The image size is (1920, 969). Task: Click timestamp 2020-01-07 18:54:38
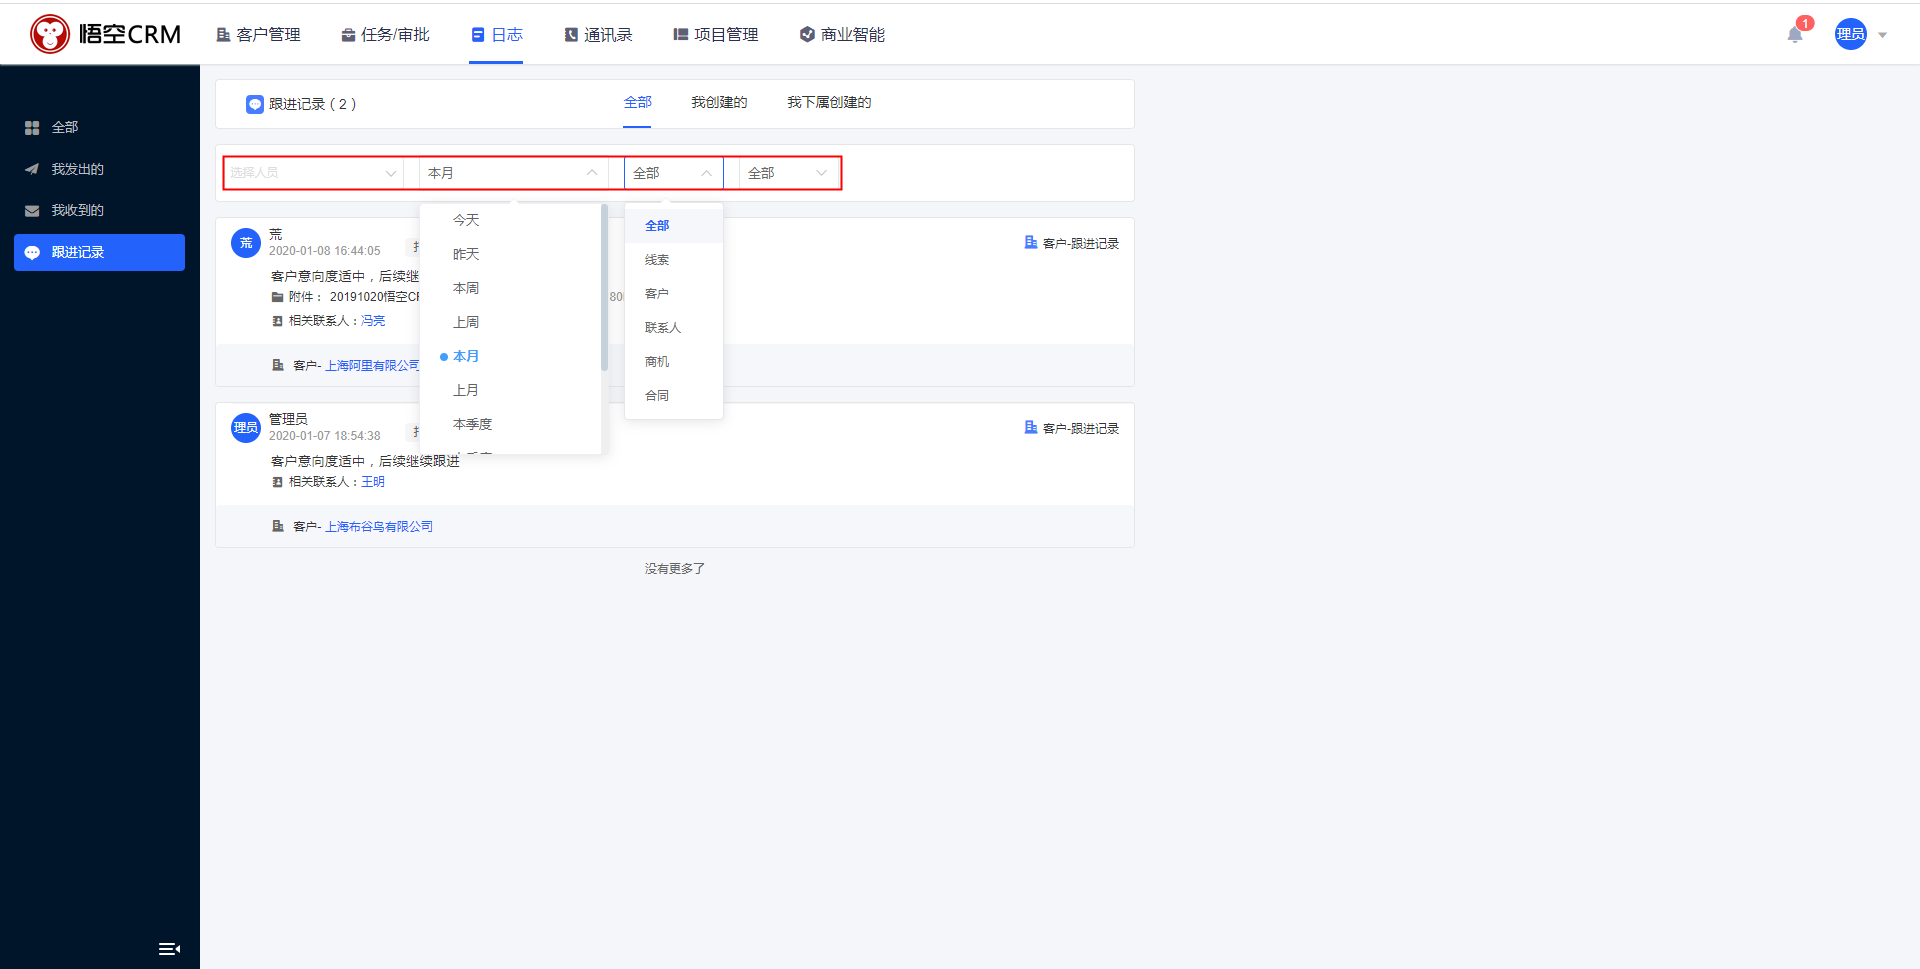(x=325, y=436)
